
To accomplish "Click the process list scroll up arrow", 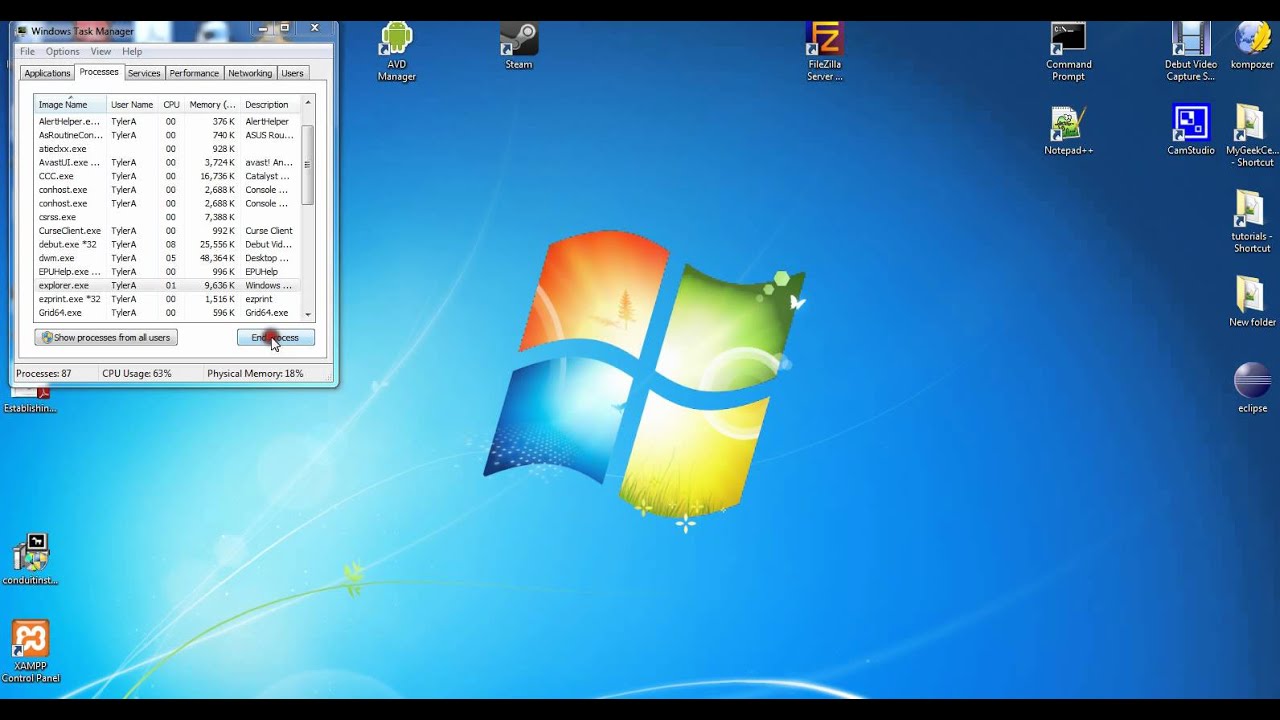I will [x=308, y=102].
